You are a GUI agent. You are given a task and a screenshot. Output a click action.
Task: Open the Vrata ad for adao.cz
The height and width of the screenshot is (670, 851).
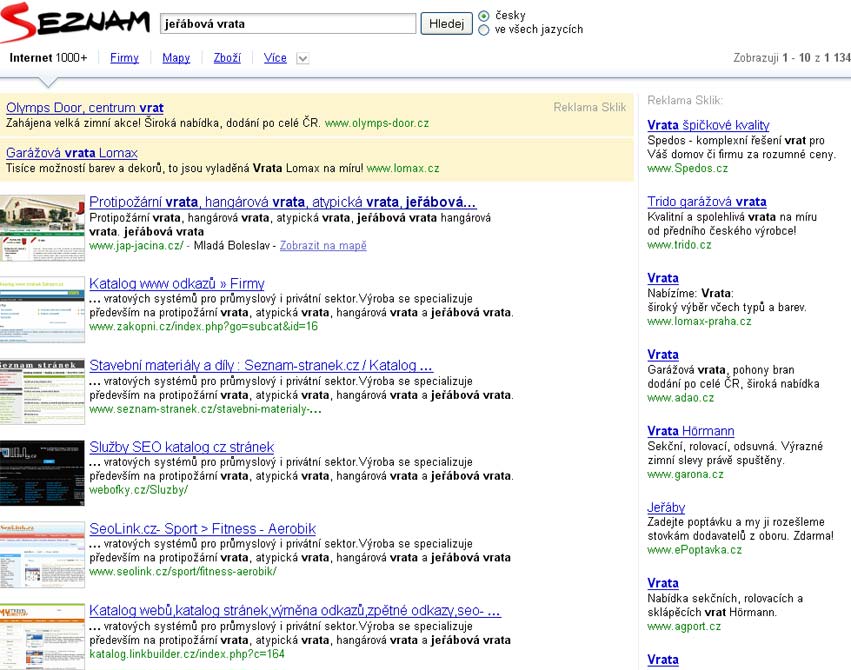pos(663,354)
